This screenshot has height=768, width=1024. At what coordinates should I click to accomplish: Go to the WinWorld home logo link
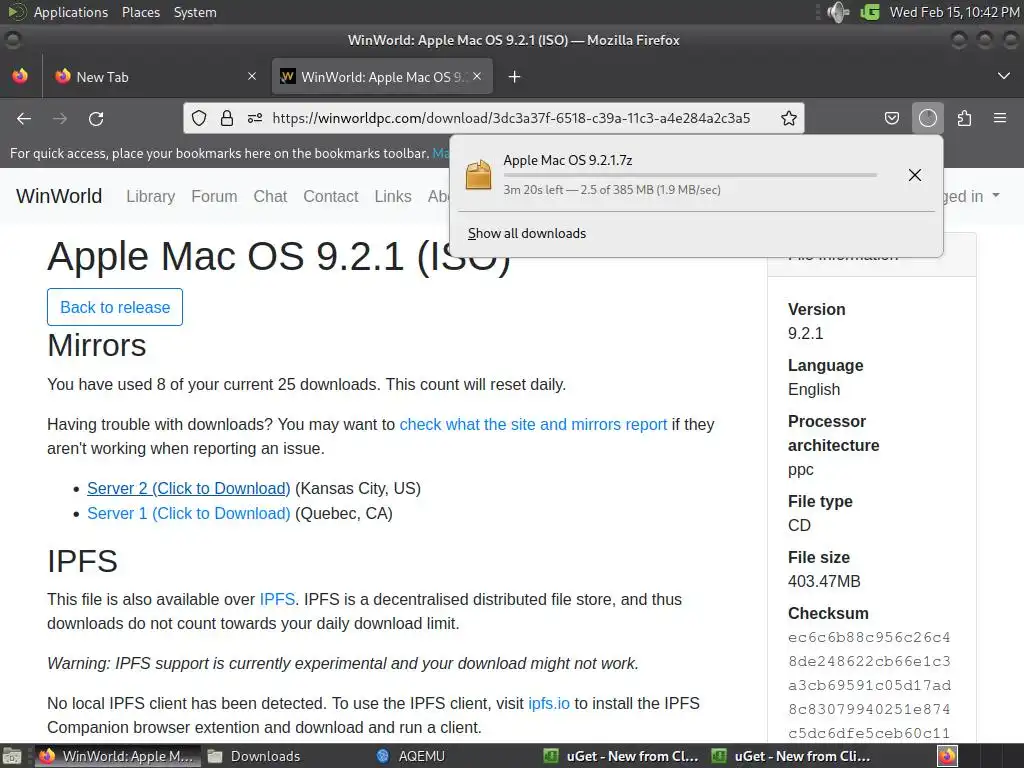pyautogui.click(x=59, y=196)
